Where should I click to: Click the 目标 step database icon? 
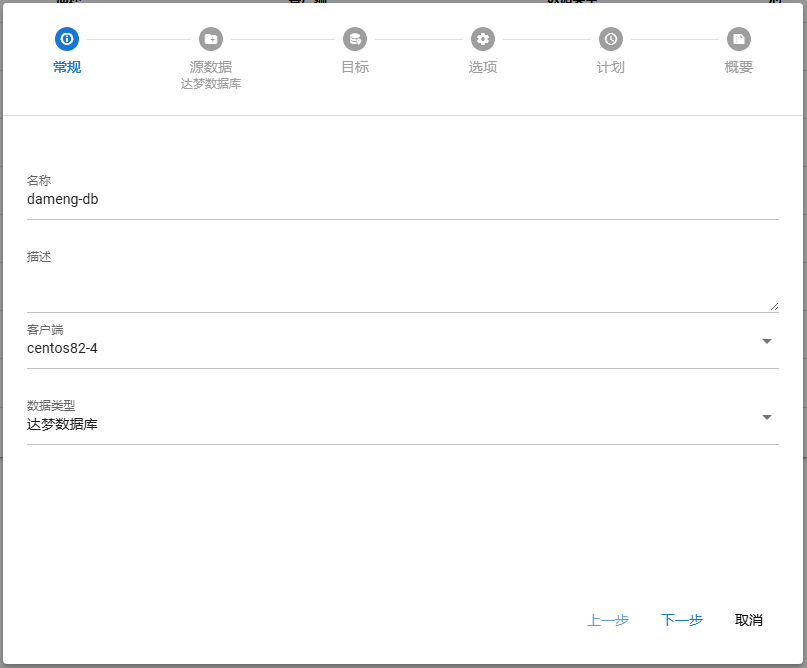coord(355,39)
